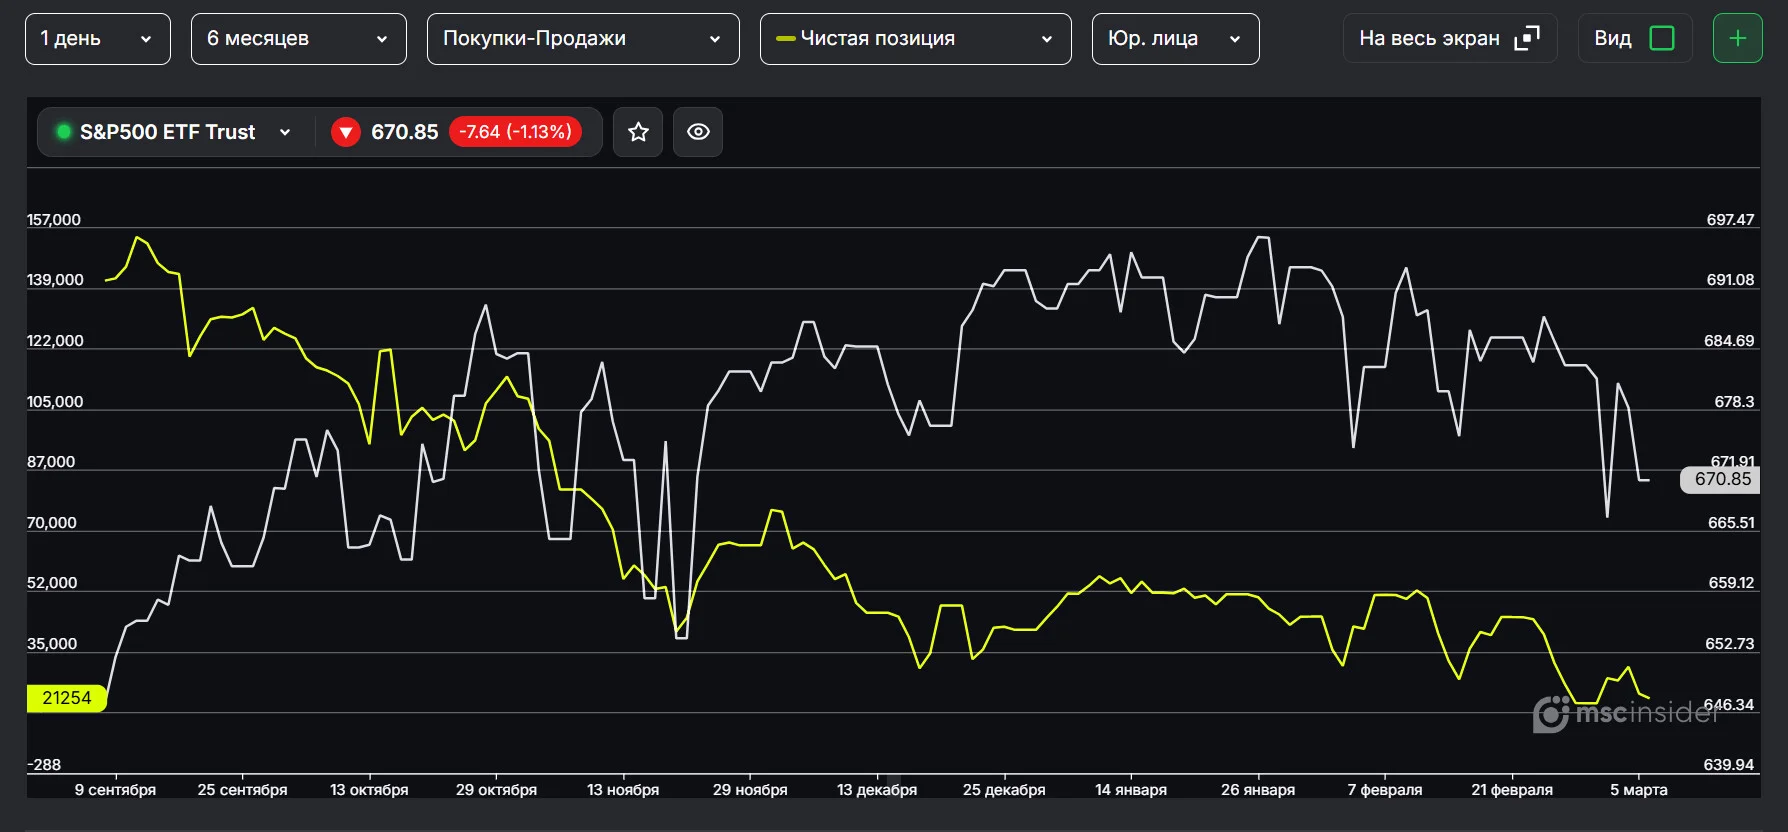The height and width of the screenshot is (832, 1788).
Task: Toggle the 'Вид' view checkbox
Action: [1661, 39]
